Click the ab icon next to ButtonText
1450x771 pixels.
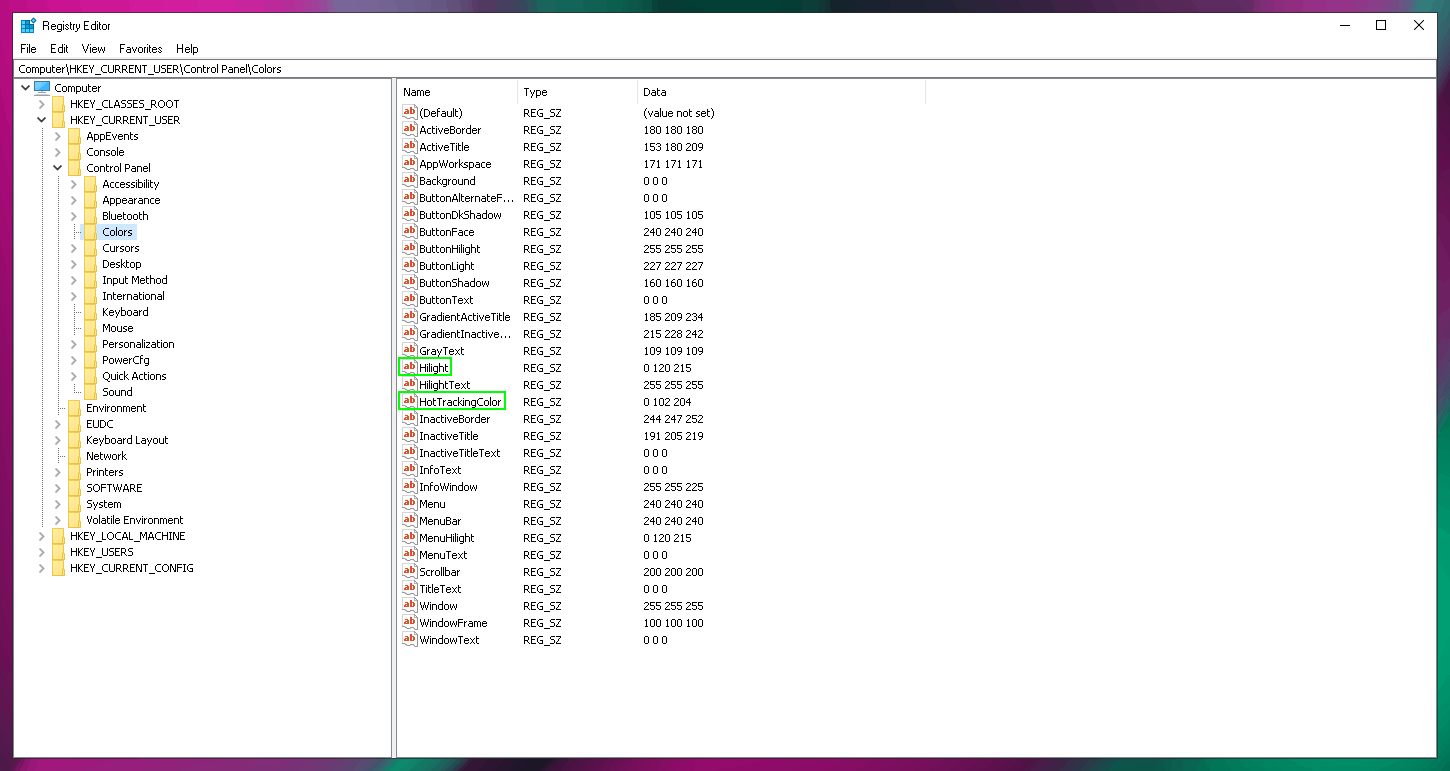[409, 300]
